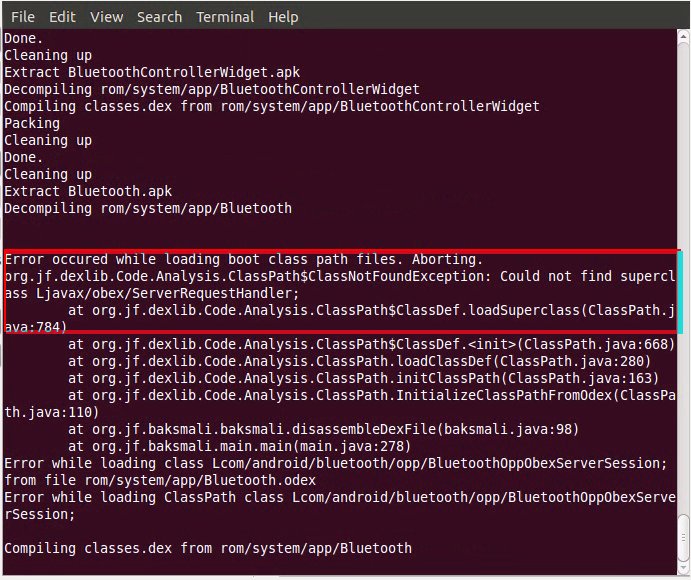Open the File menu
The height and width of the screenshot is (580, 691).
click(22, 17)
